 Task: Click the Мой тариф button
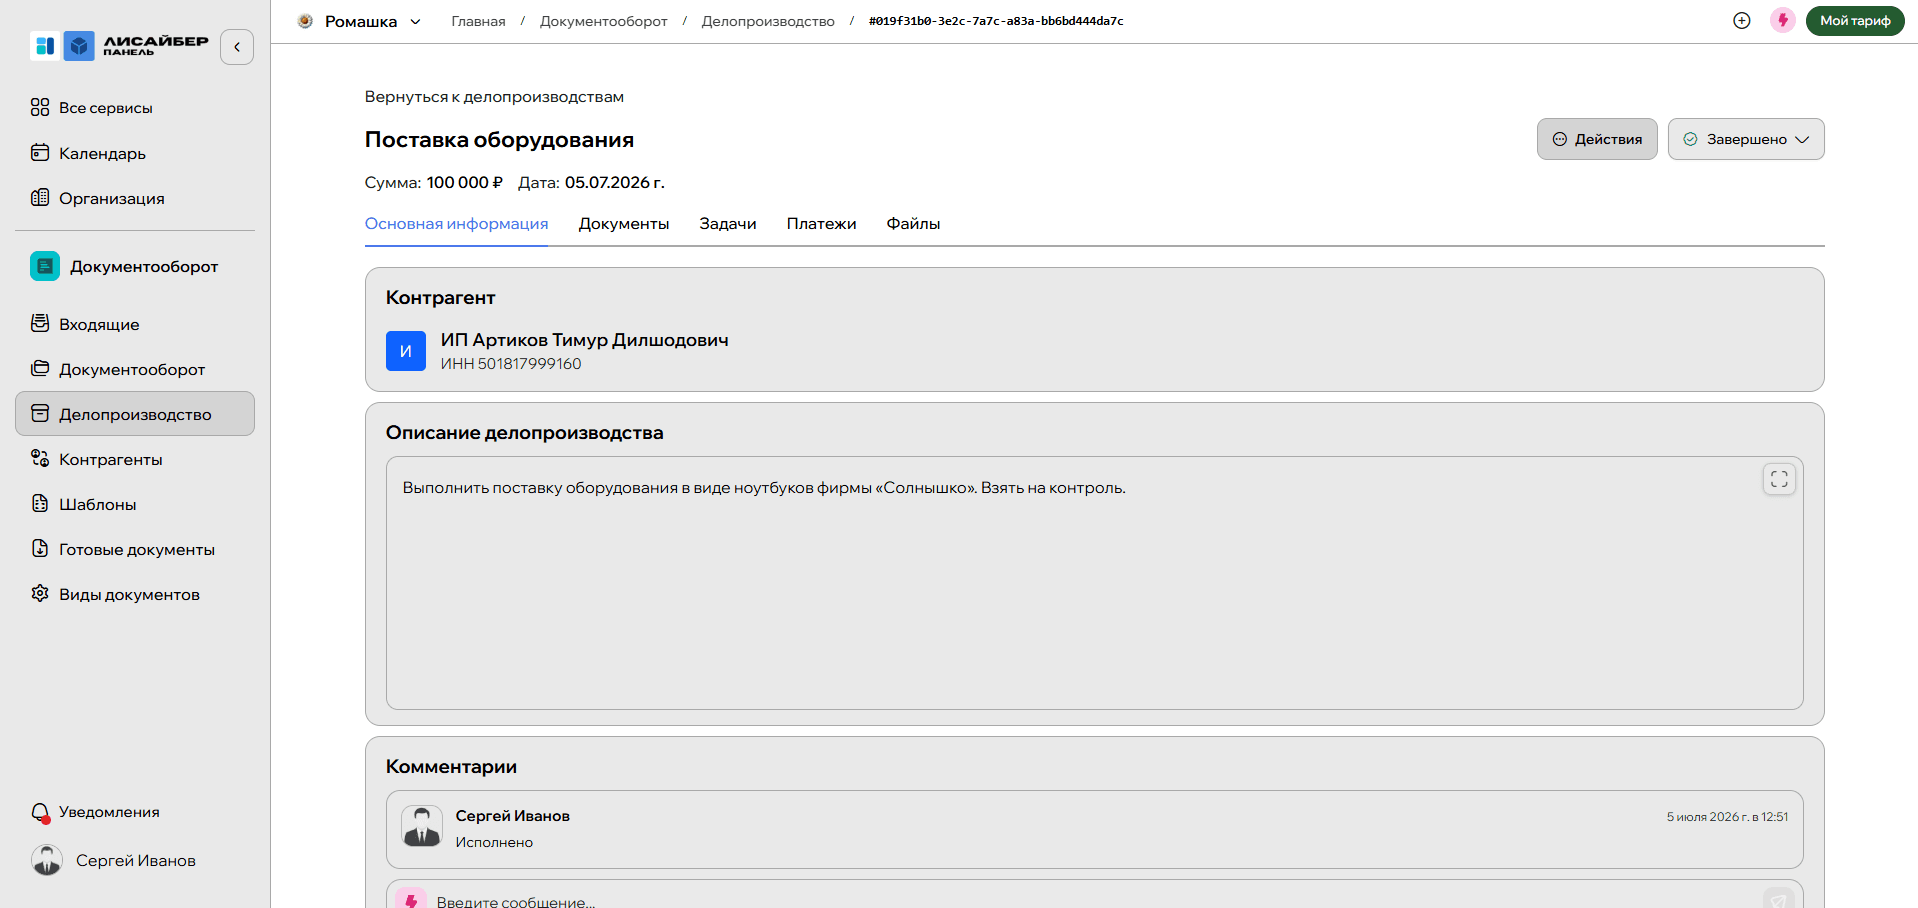click(1855, 21)
